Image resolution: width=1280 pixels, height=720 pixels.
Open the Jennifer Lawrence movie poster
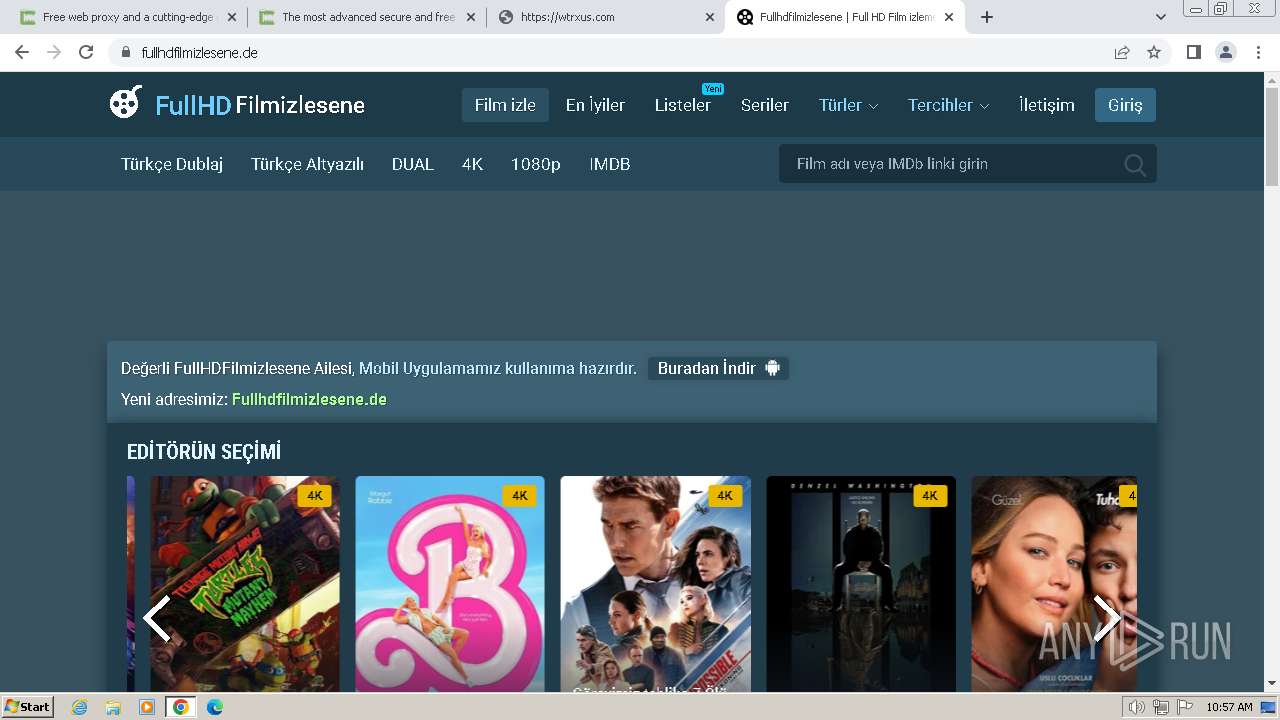tap(1054, 584)
